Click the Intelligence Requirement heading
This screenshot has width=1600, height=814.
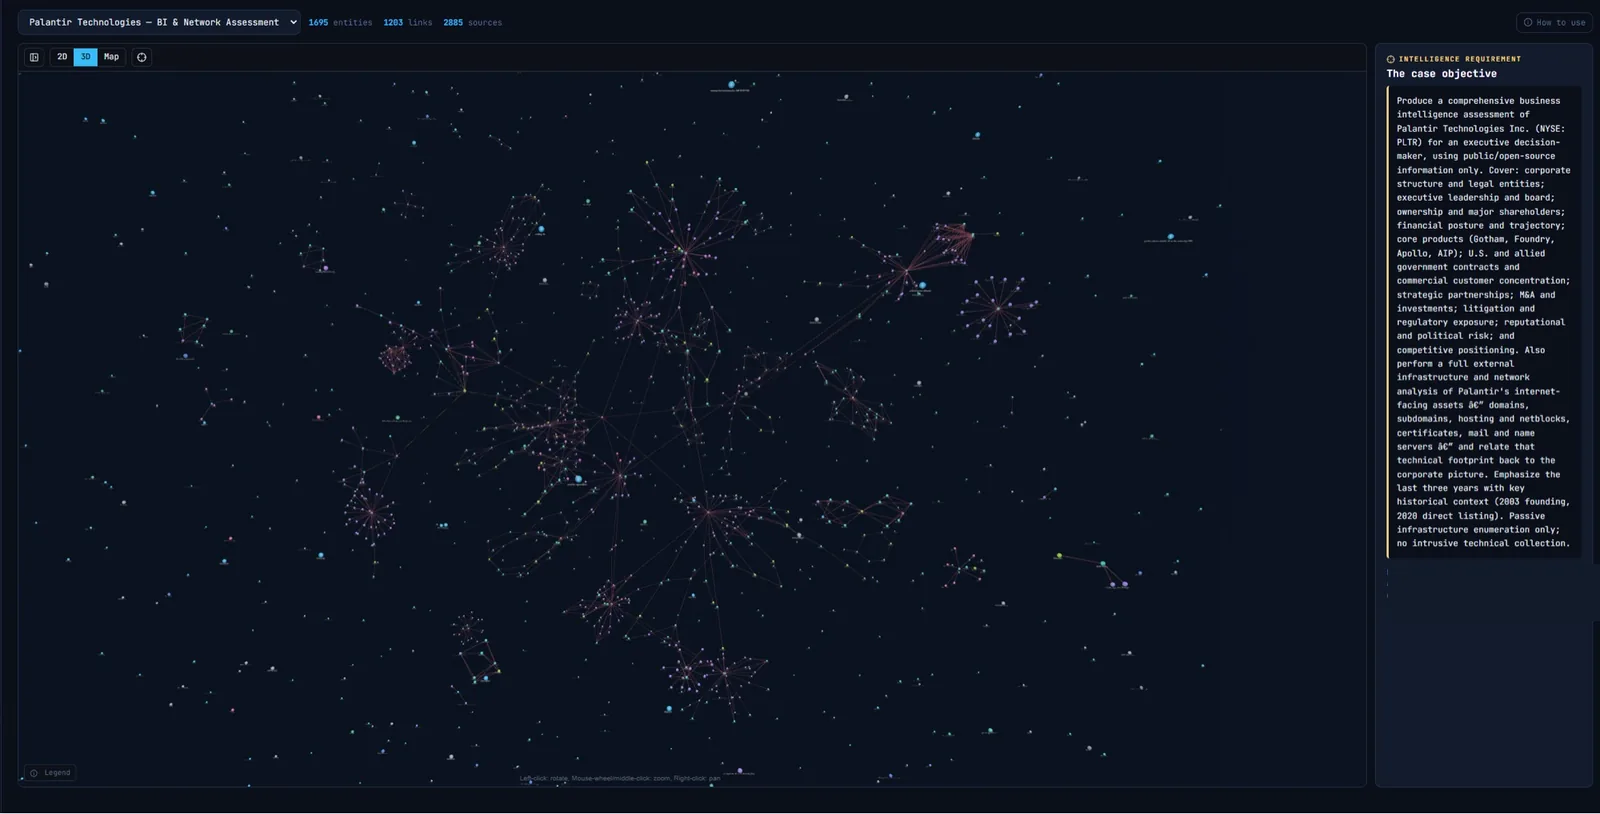pos(1453,59)
